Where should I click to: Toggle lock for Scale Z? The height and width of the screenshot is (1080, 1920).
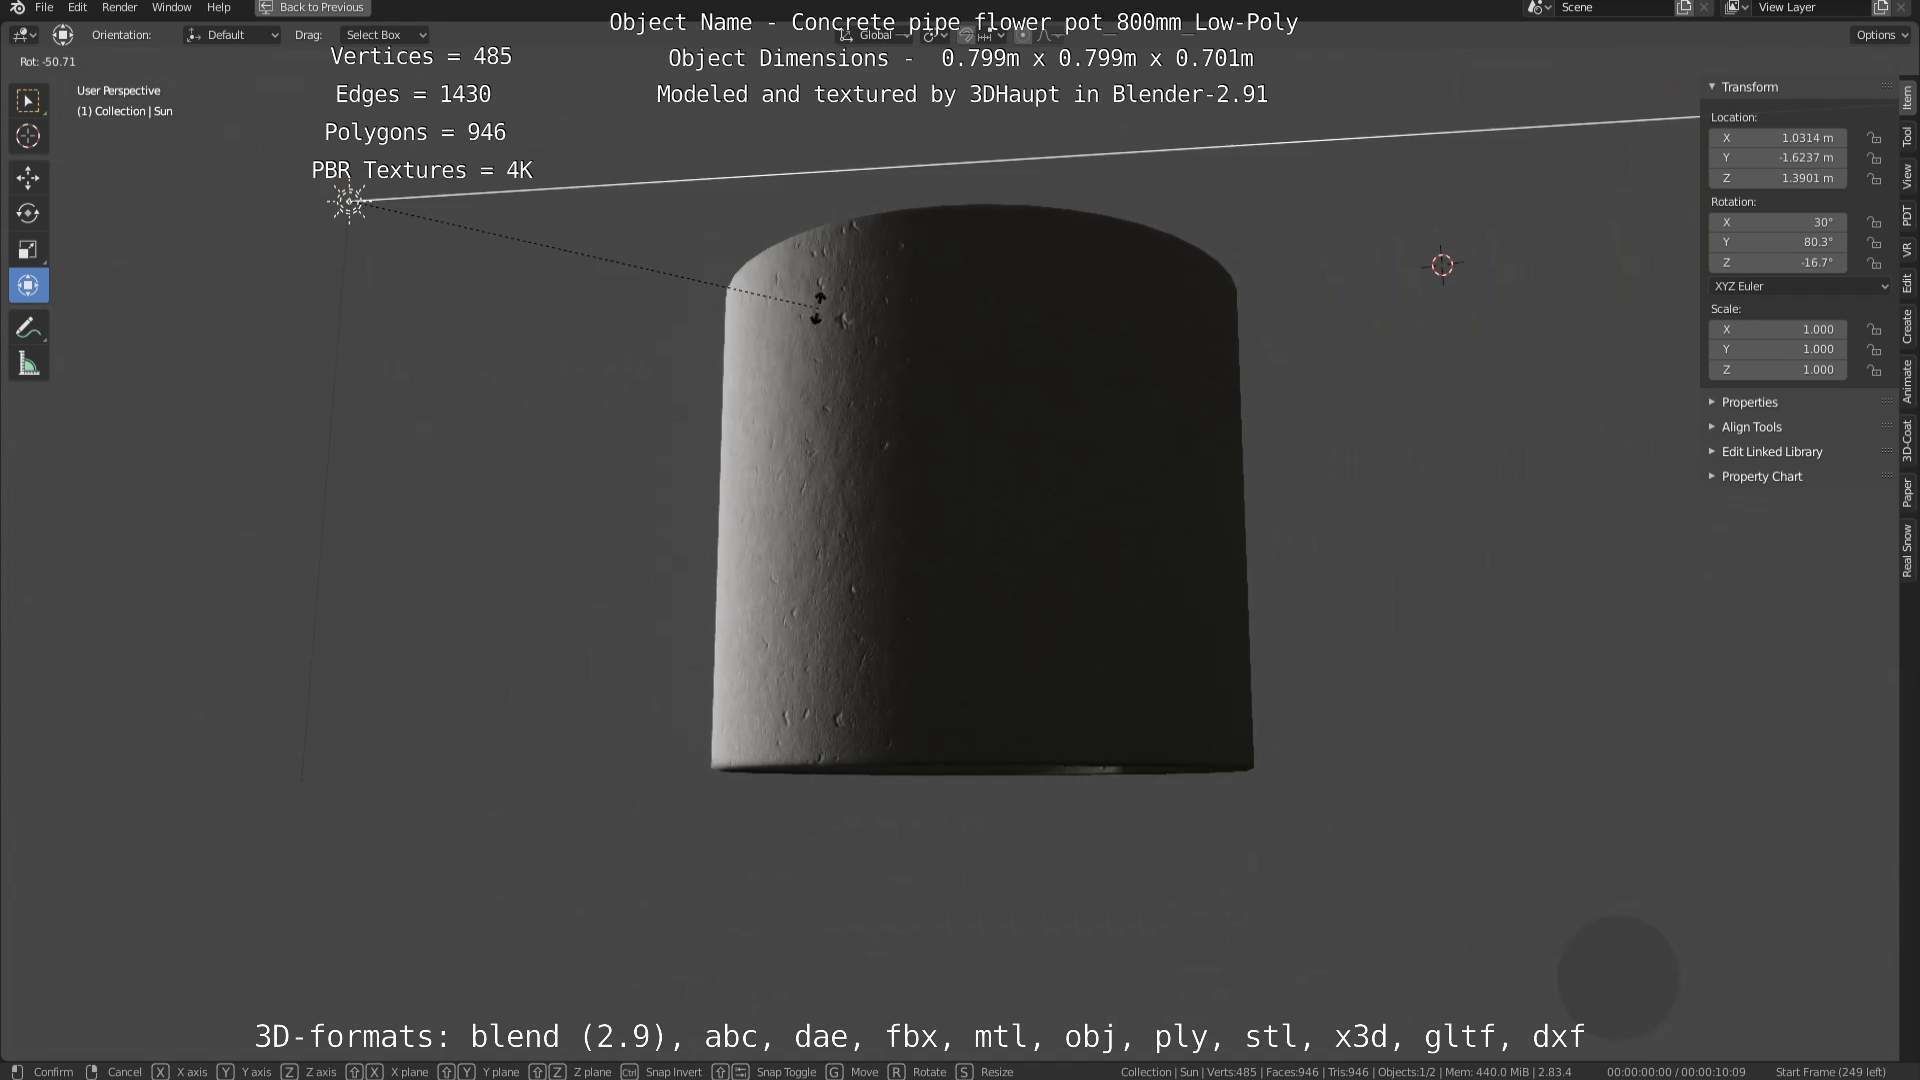[x=1875, y=369]
